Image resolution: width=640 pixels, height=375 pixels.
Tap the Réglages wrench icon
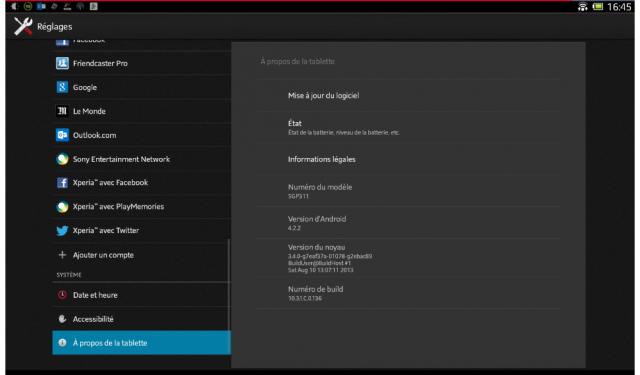(23, 26)
